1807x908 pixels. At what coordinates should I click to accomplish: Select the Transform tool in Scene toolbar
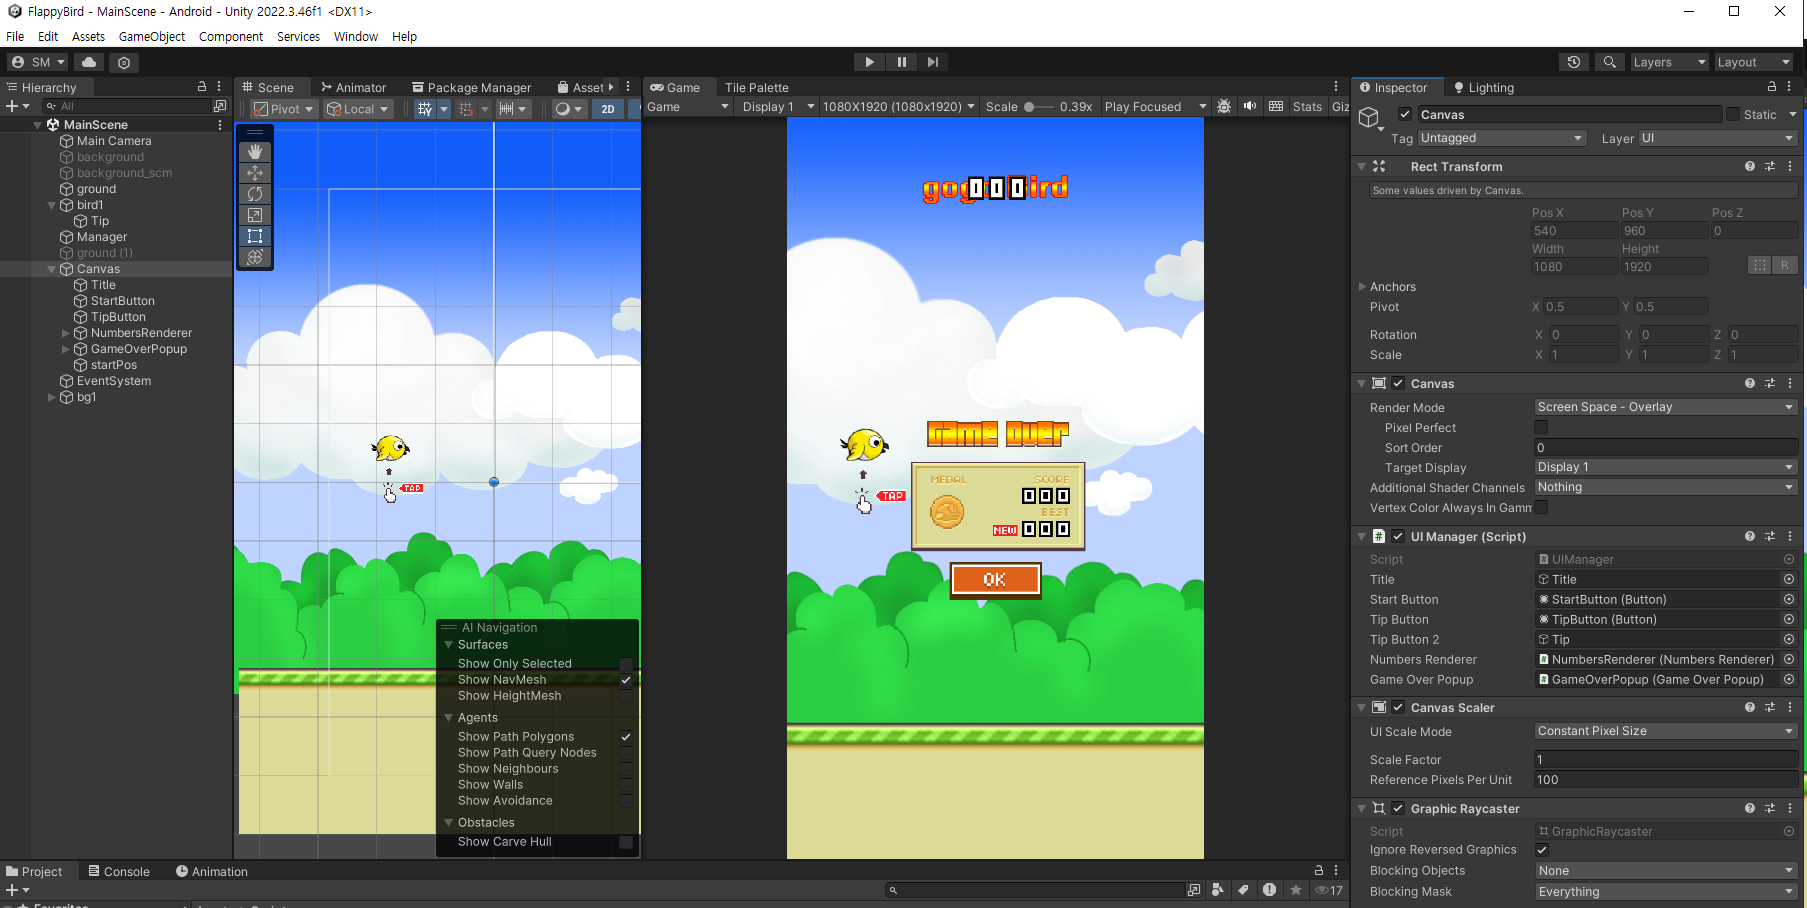pos(255,257)
